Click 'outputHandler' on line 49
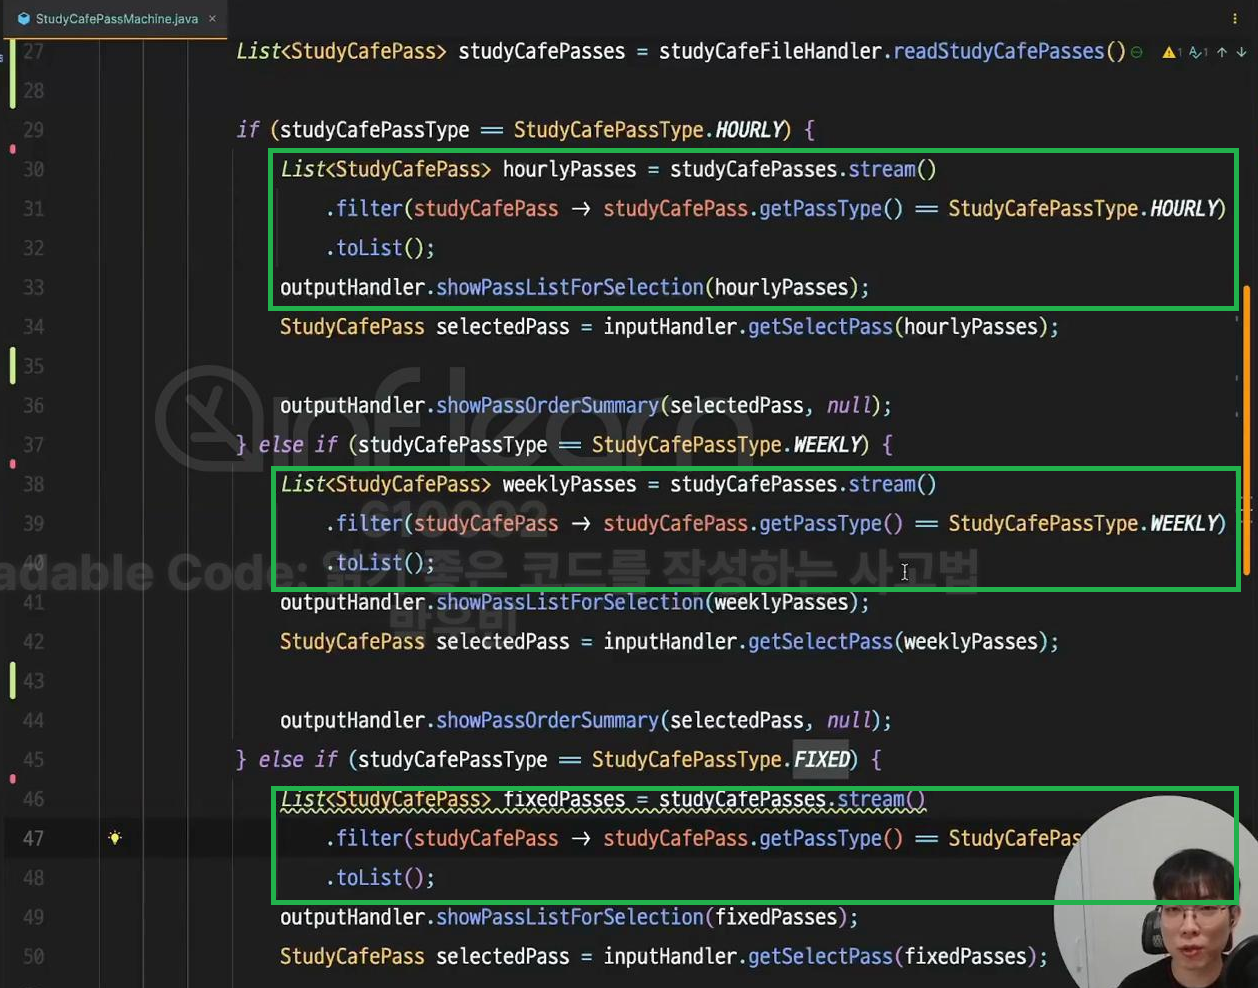This screenshot has height=988, width=1258. coord(352,918)
